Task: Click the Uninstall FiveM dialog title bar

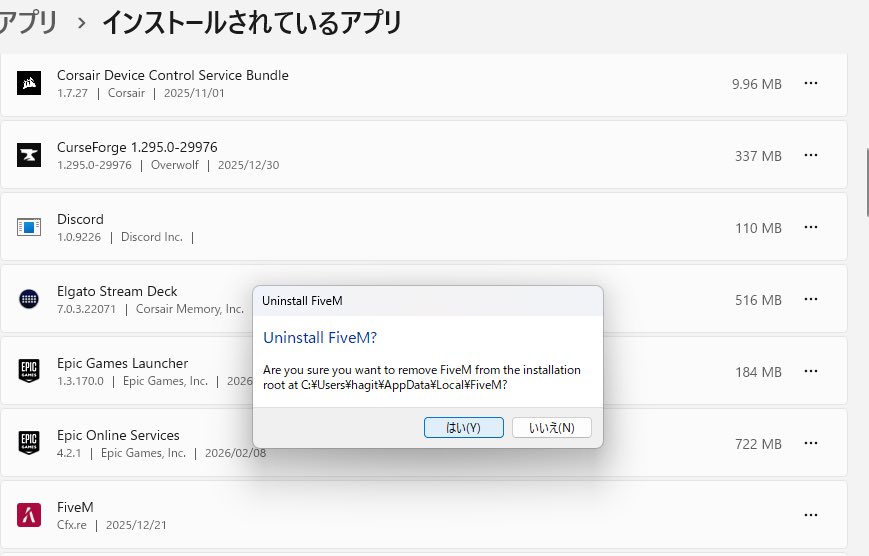Action: click(x=428, y=301)
